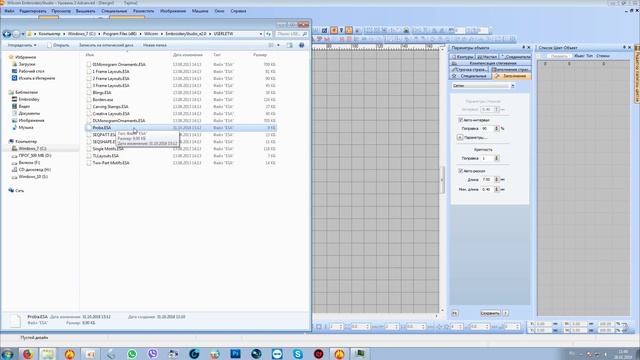Click the Program Files (x86) breadcrumb
This screenshot has height=360, width=640.
tap(120, 34)
